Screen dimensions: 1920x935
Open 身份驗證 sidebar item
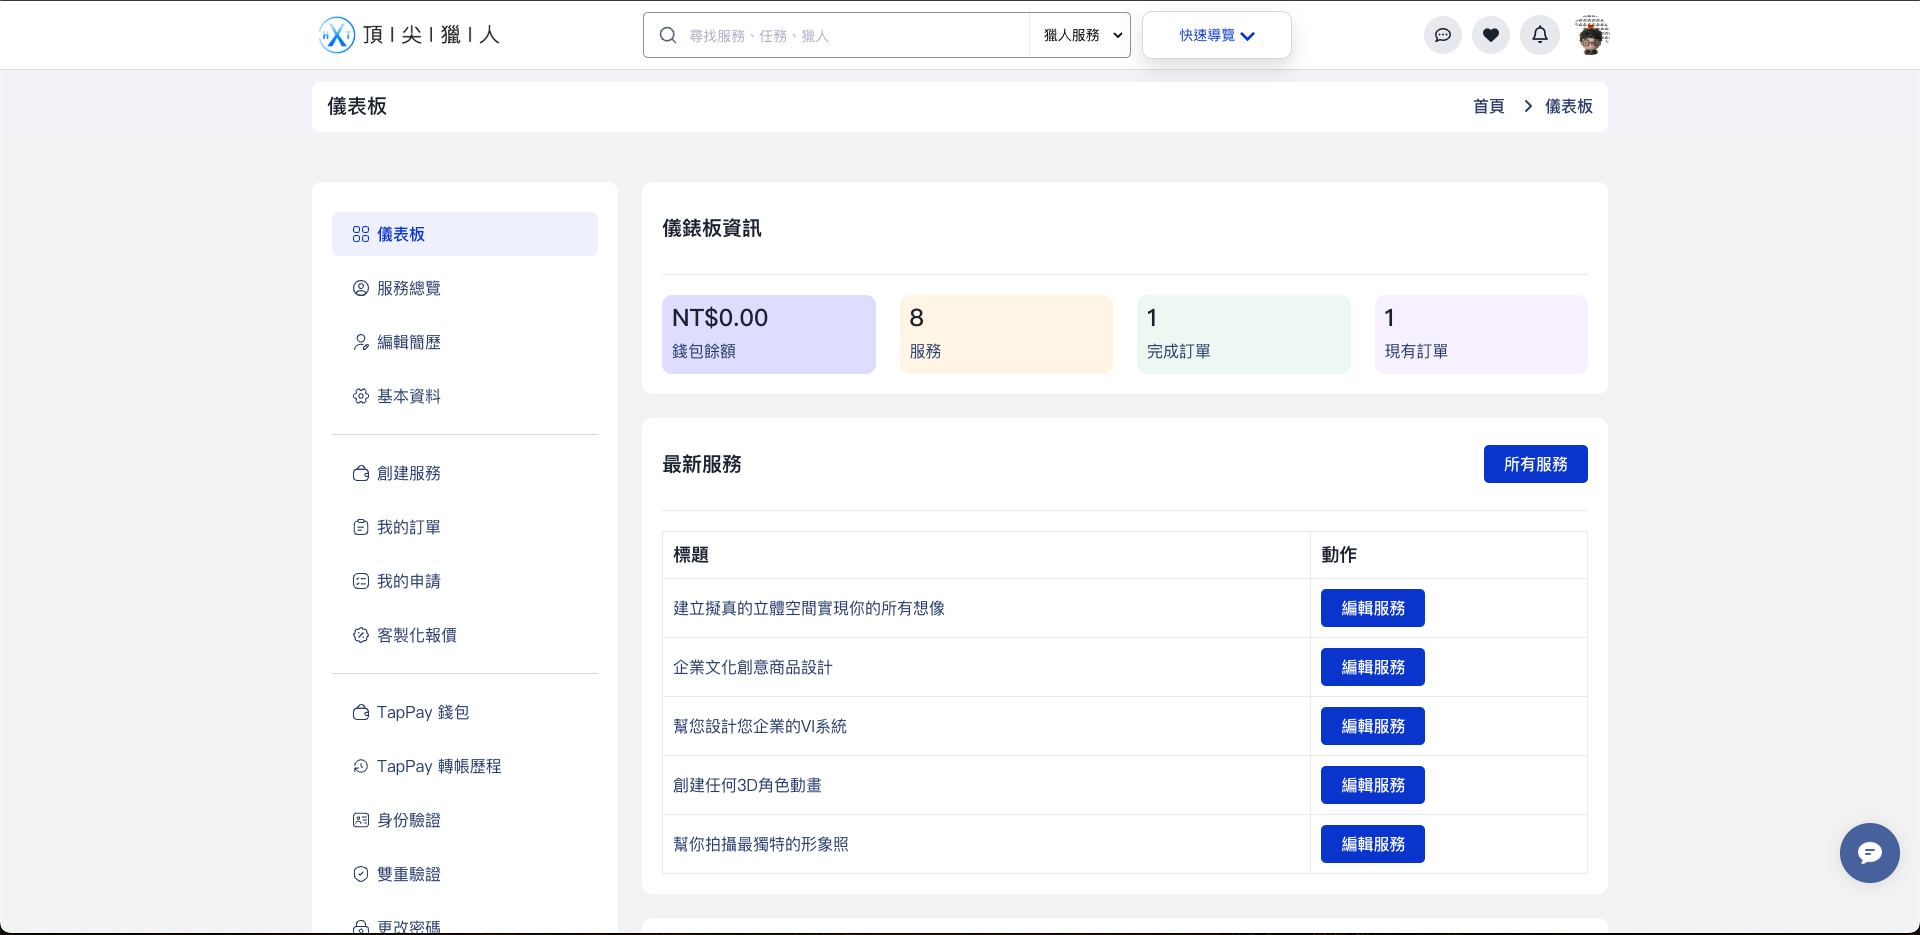pos(408,820)
